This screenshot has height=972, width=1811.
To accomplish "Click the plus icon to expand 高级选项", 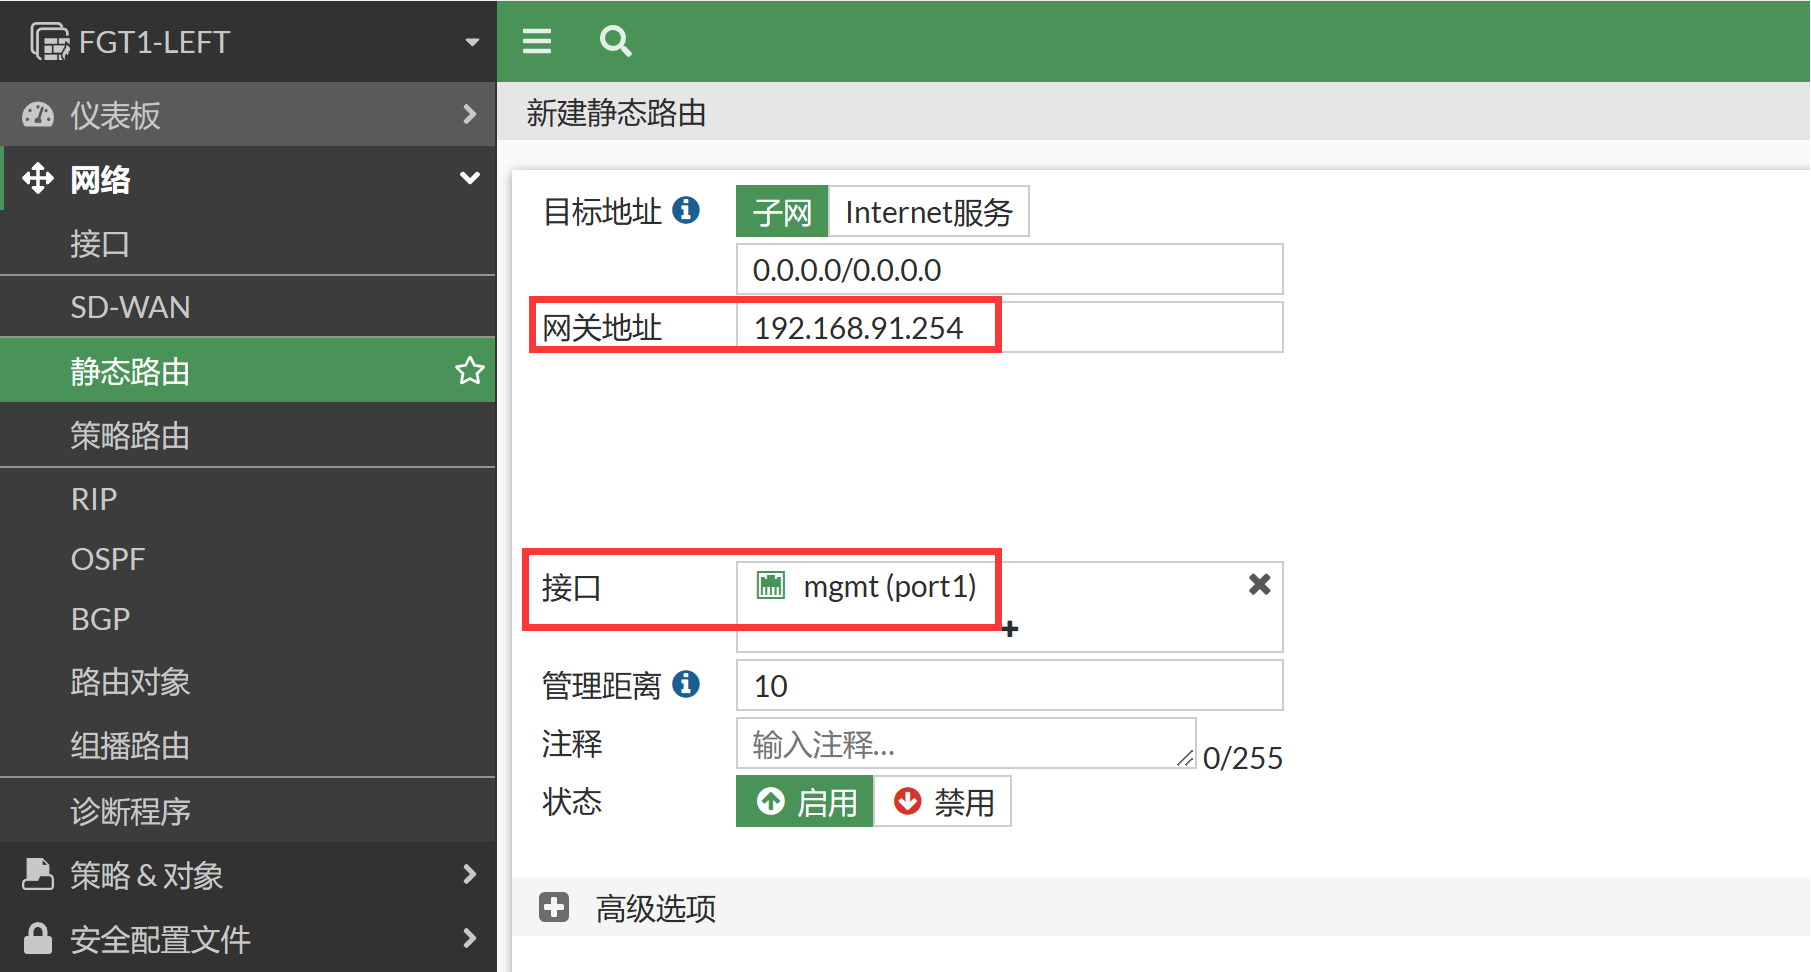I will coord(554,907).
